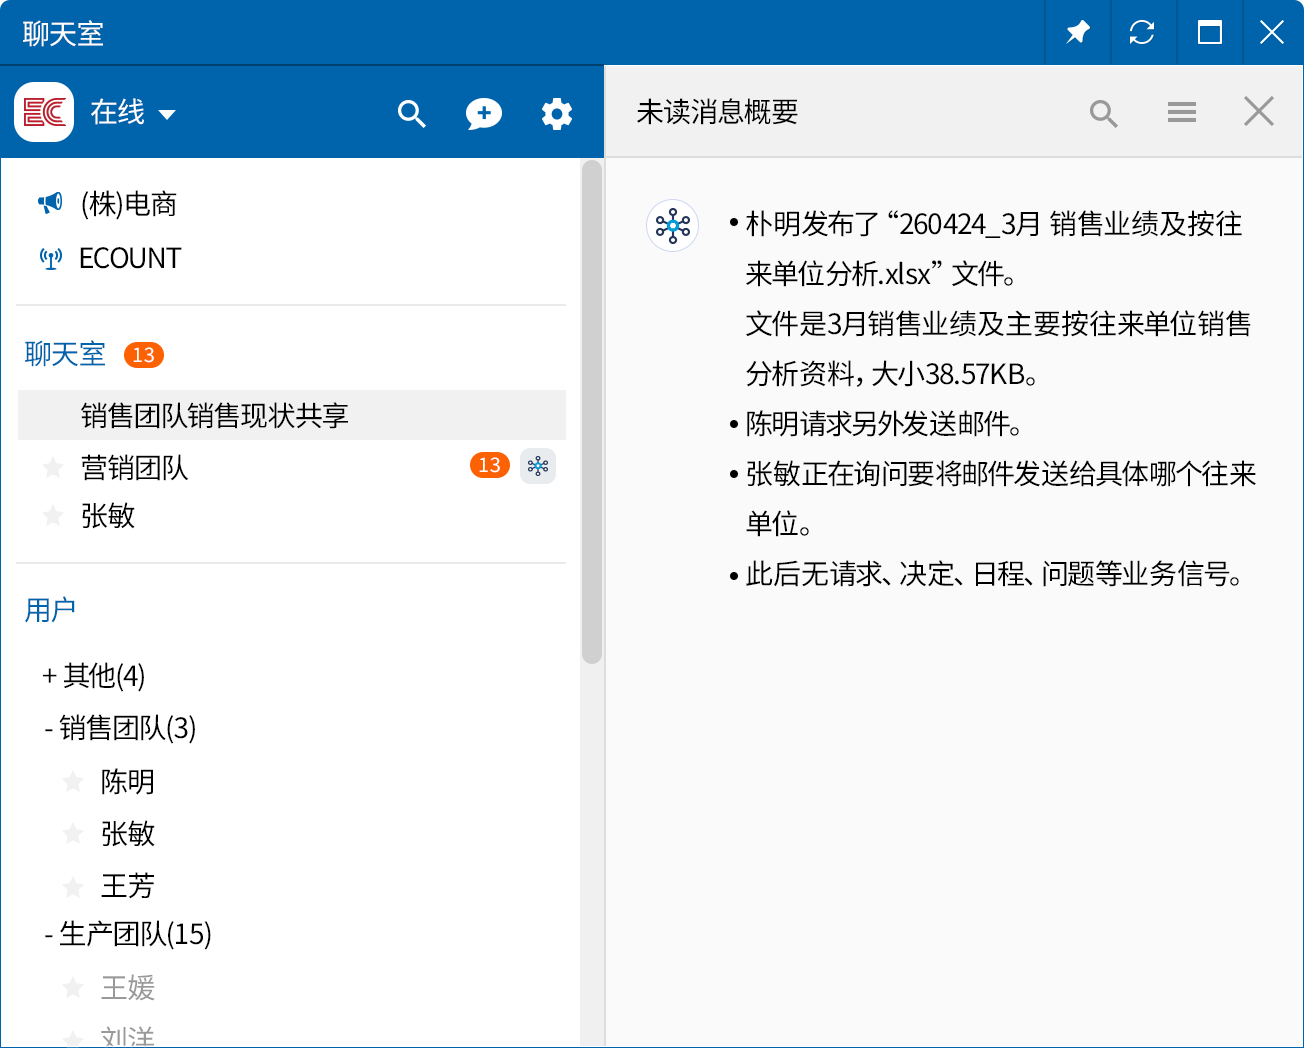Image resolution: width=1304 pixels, height=1048 pixels.
Task: Toggle favorite star for user 王芳
Action: 73,886
